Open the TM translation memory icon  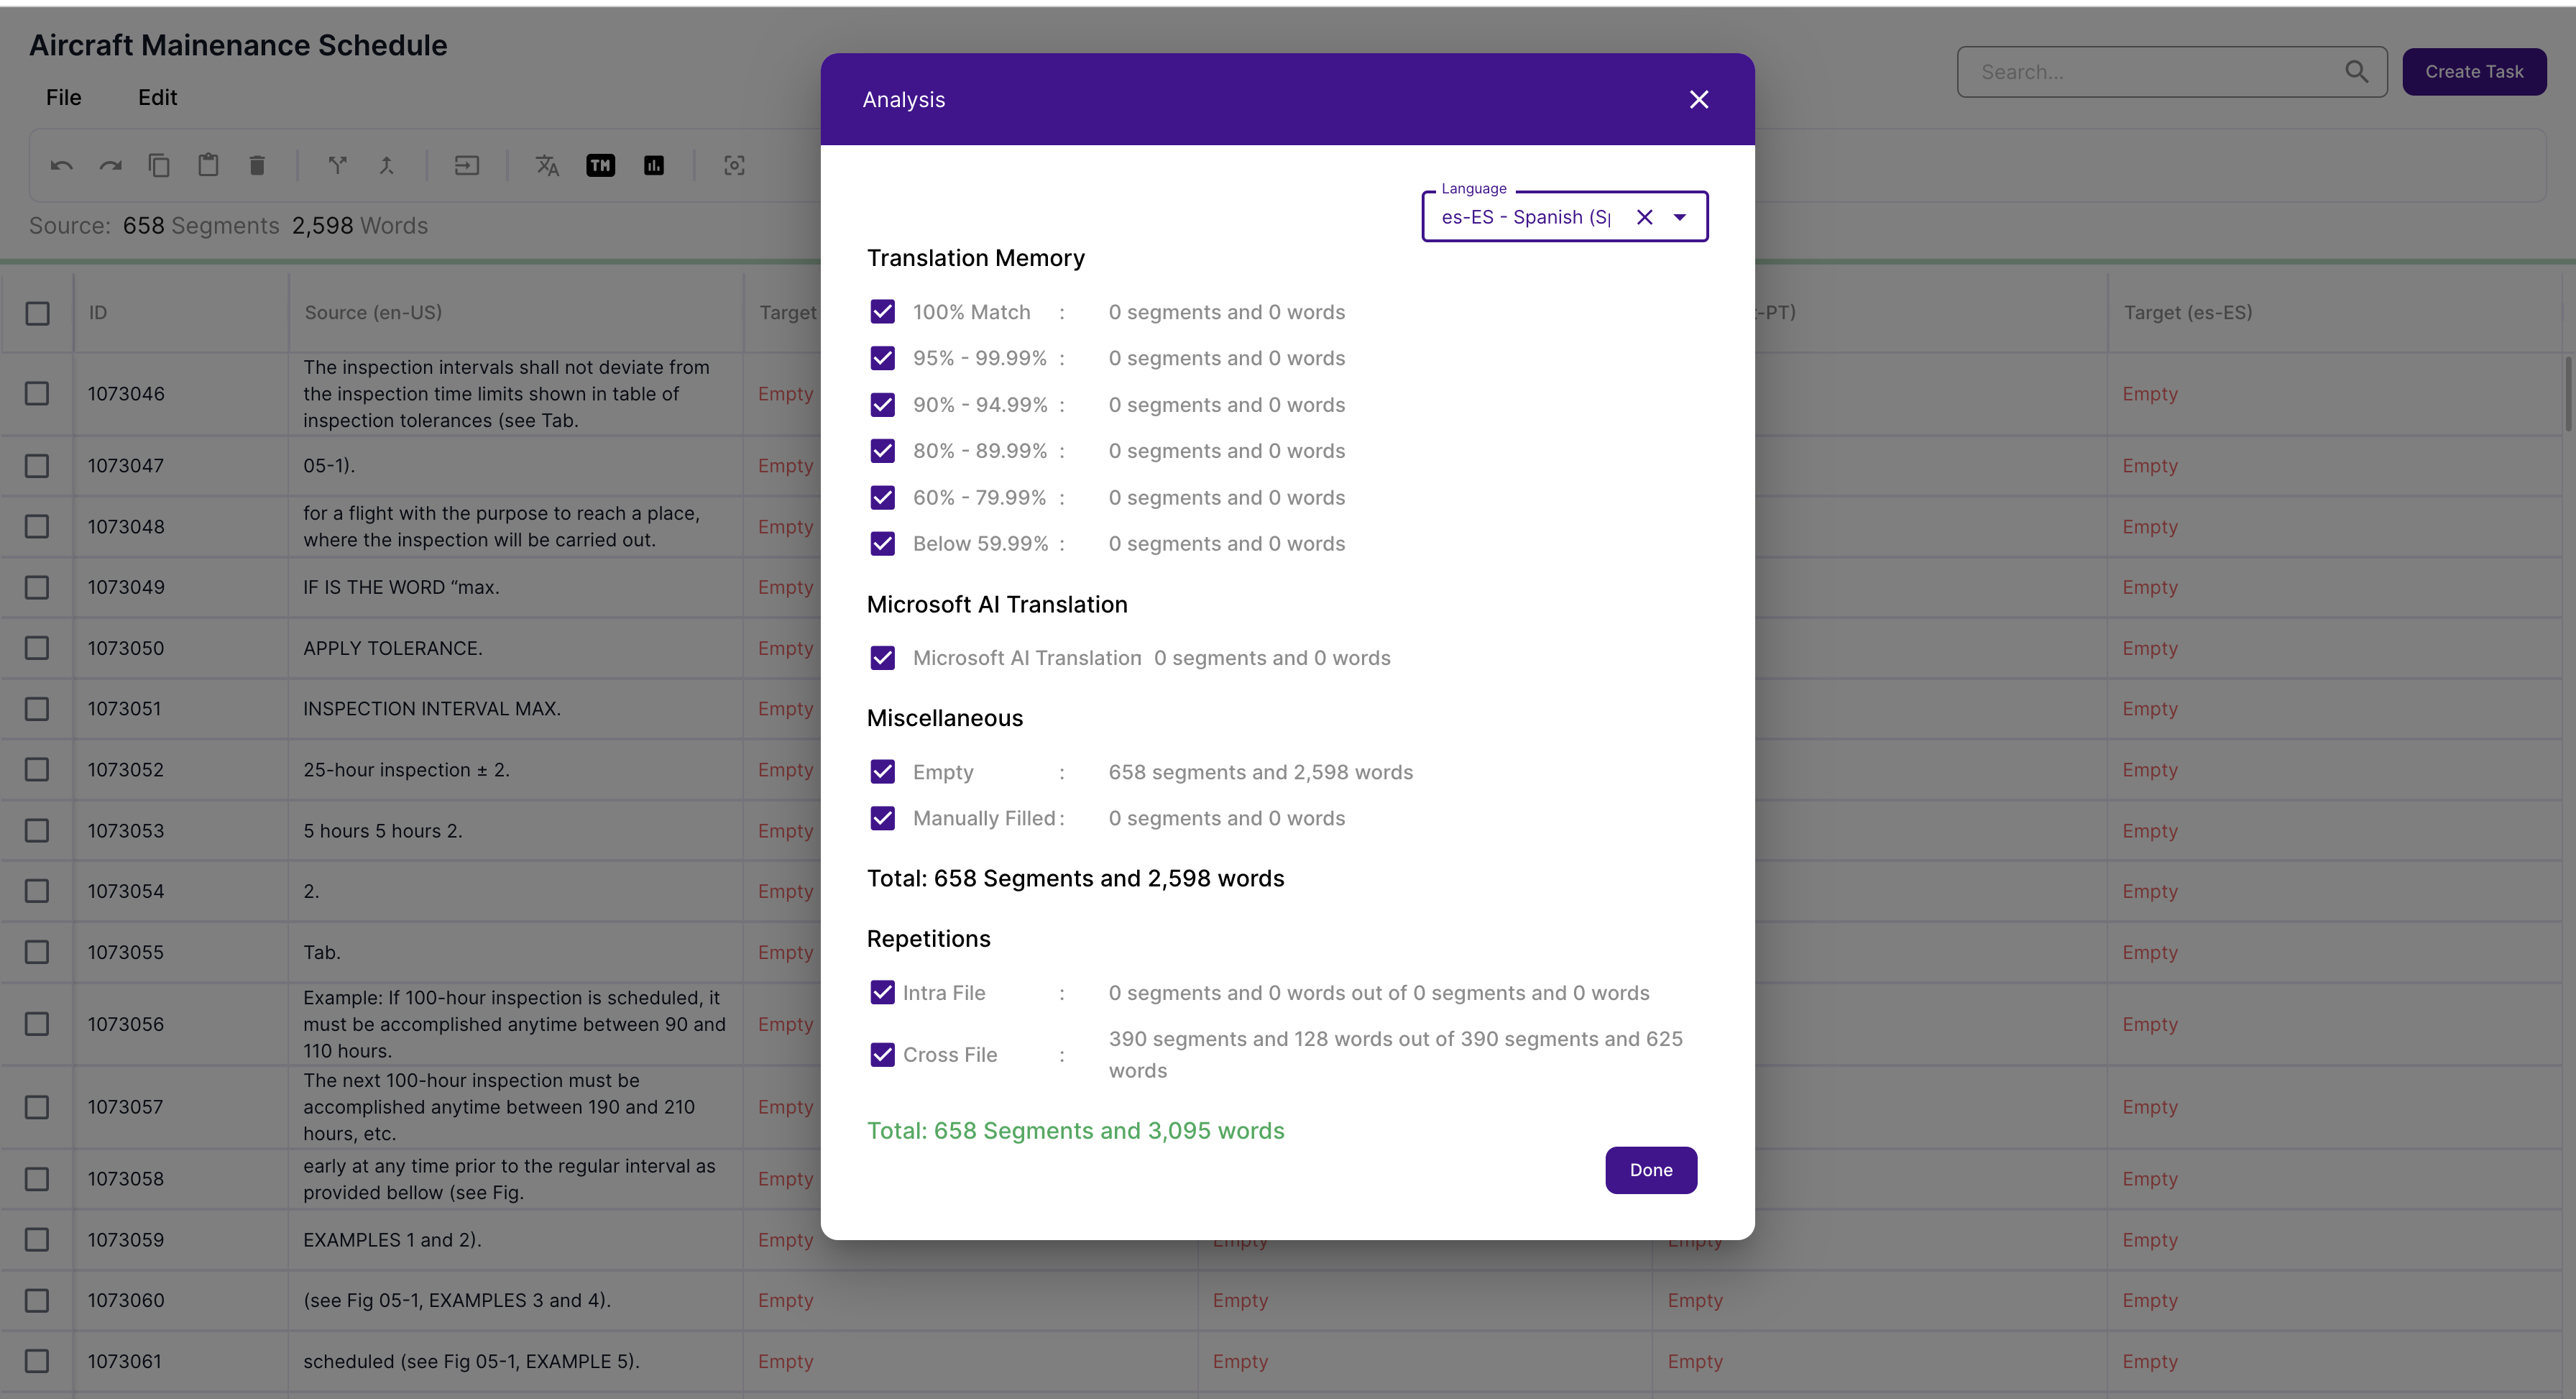tap(600, 166)
